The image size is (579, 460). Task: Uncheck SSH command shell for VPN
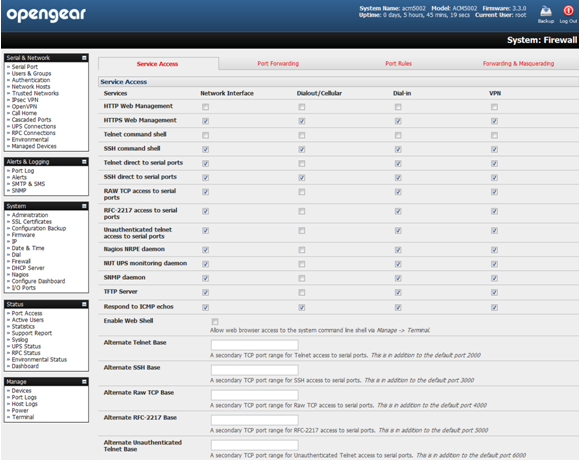point(494,150)
